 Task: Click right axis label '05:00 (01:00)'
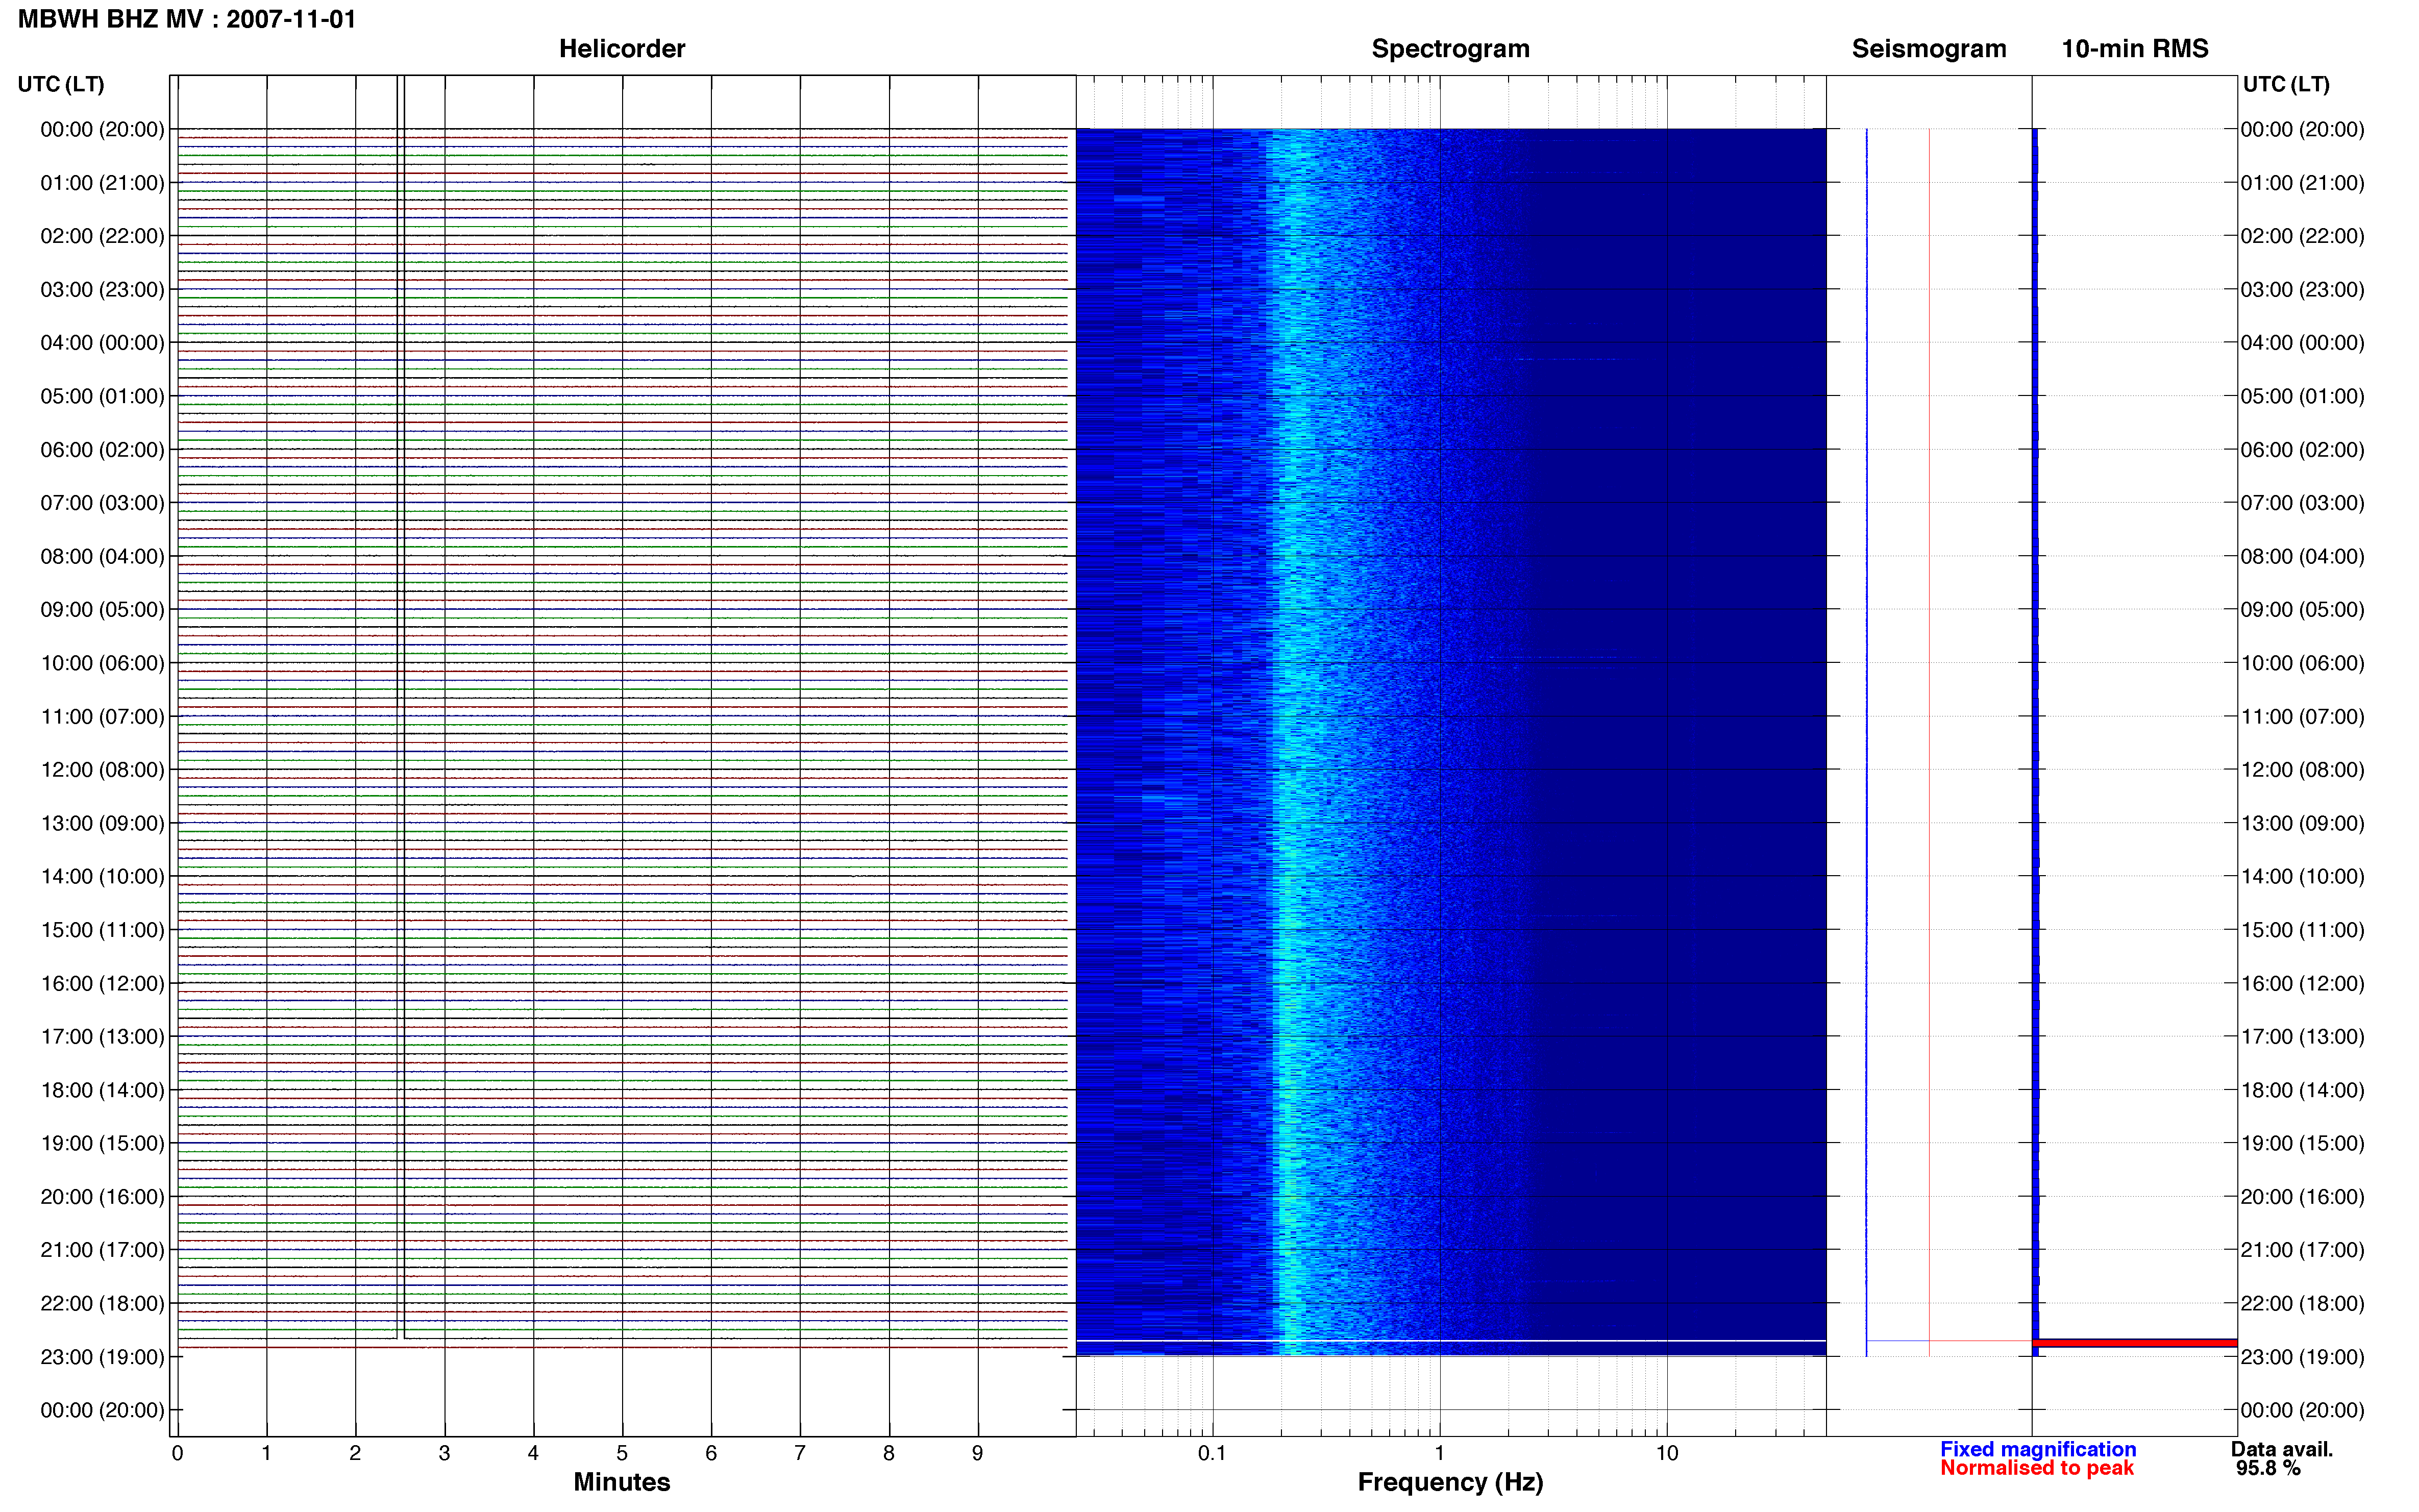[x=2302, y=397]
